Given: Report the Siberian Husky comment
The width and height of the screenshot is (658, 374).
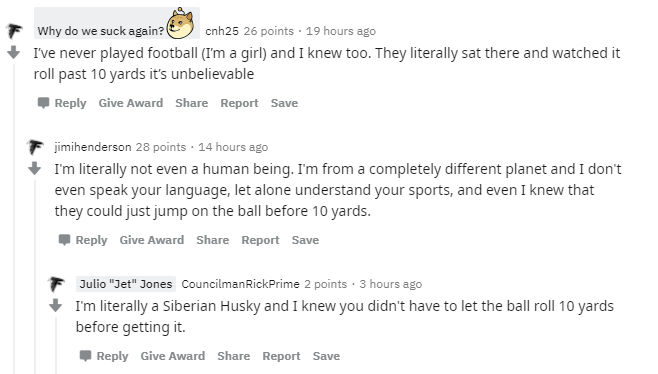Looking at the screenshot, I should click(281, 356).
